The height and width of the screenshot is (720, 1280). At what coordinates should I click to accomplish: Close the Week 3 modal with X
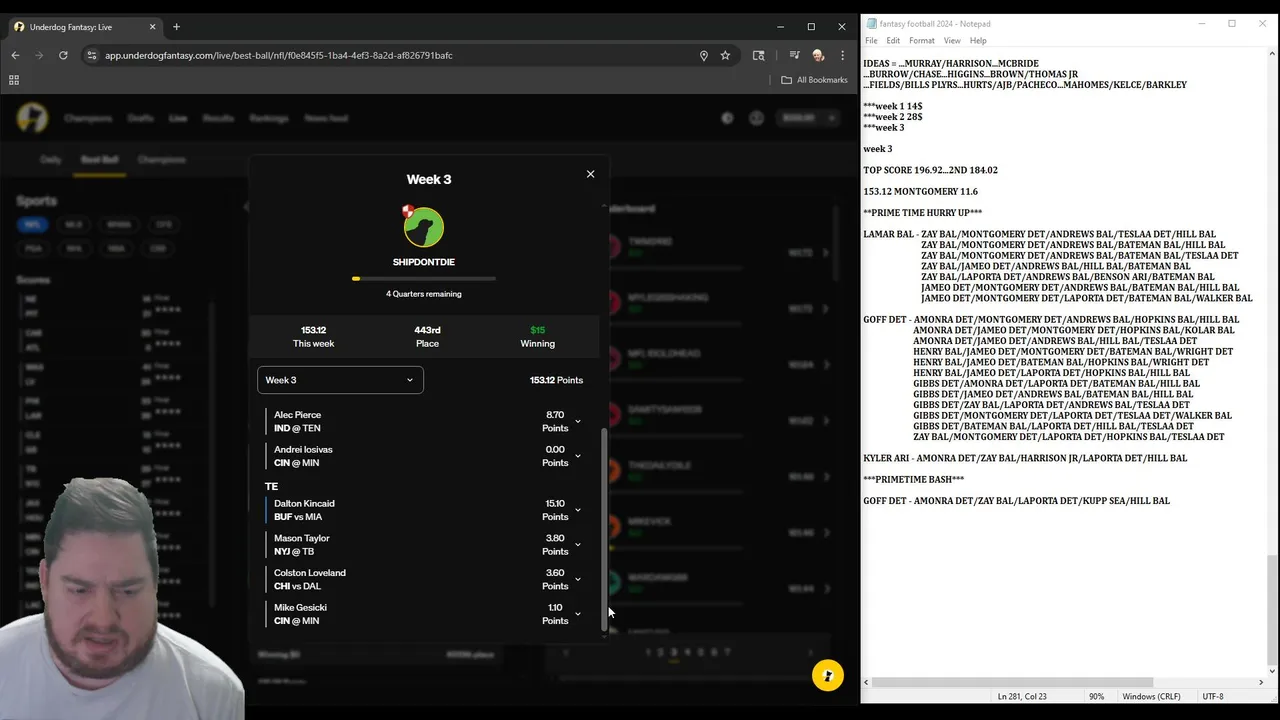point(590,174)
